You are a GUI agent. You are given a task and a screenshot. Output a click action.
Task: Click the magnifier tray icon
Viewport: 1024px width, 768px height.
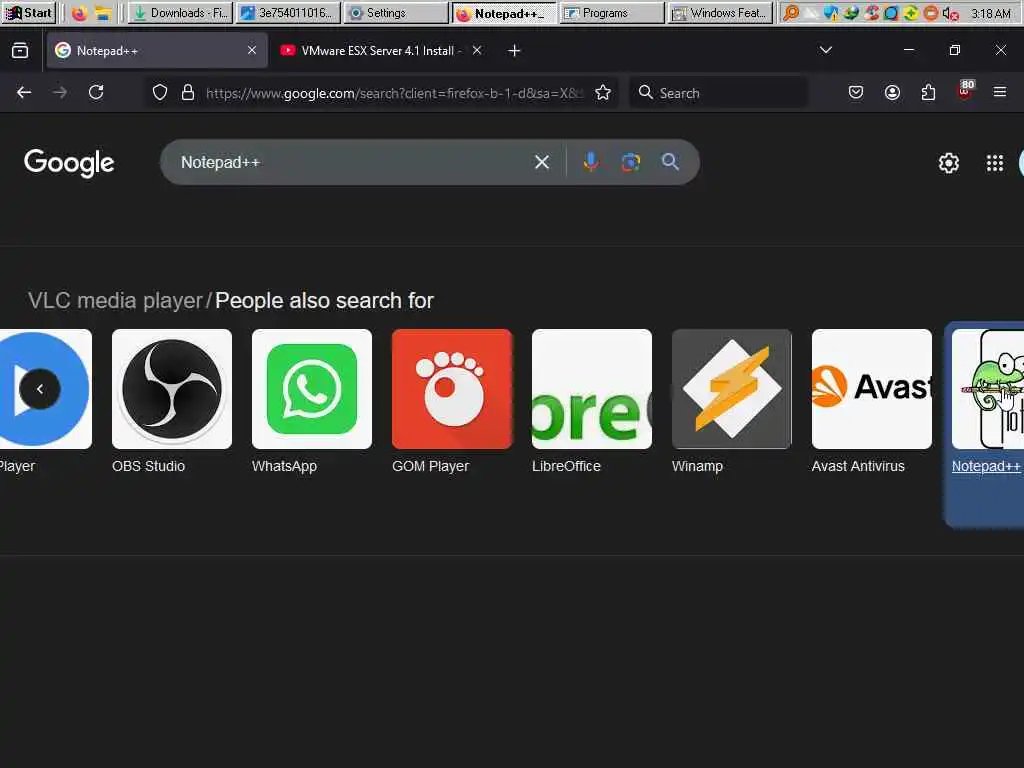791,13
